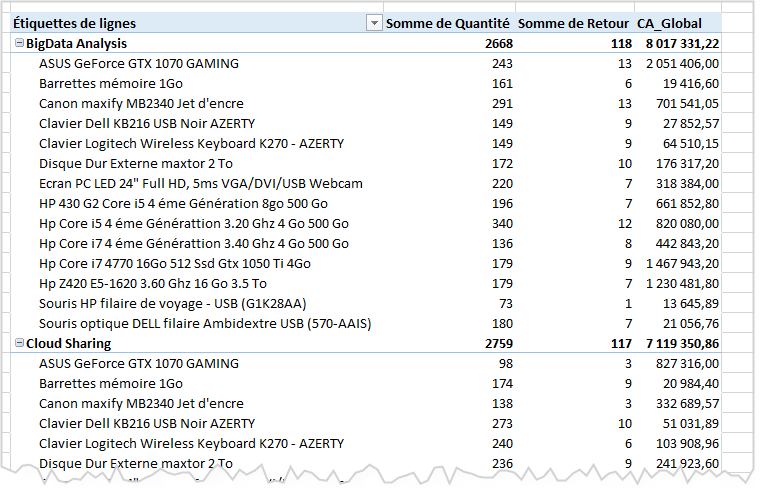Select the Cloud Sharing row label

68,343
